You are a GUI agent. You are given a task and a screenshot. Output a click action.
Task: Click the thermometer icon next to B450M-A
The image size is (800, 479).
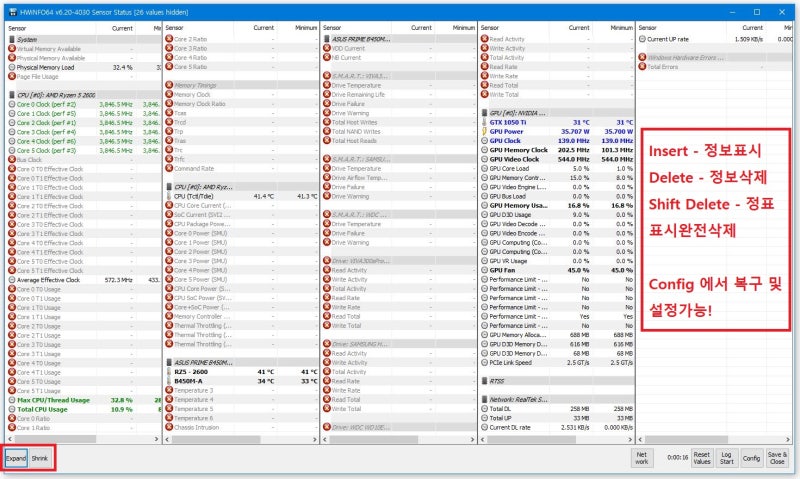pyautogui.click(x=169, y=381)
